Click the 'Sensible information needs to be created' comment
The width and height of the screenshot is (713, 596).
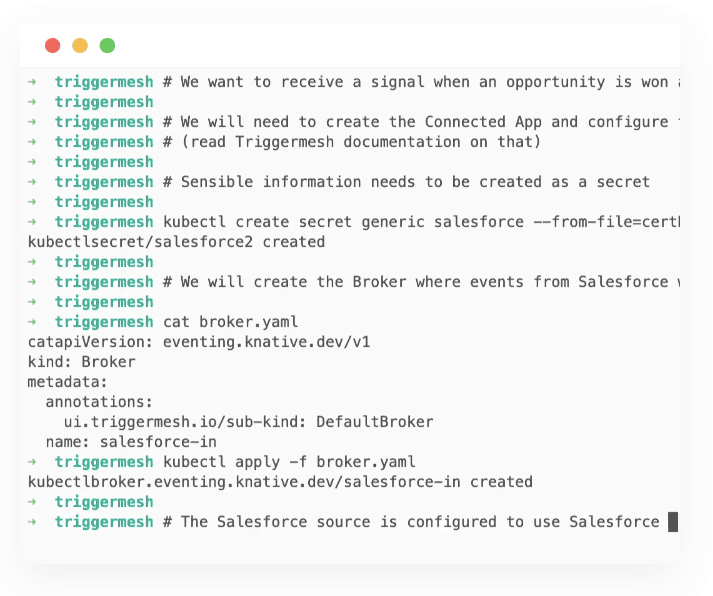pyautogui.click(x=362, y=182)
